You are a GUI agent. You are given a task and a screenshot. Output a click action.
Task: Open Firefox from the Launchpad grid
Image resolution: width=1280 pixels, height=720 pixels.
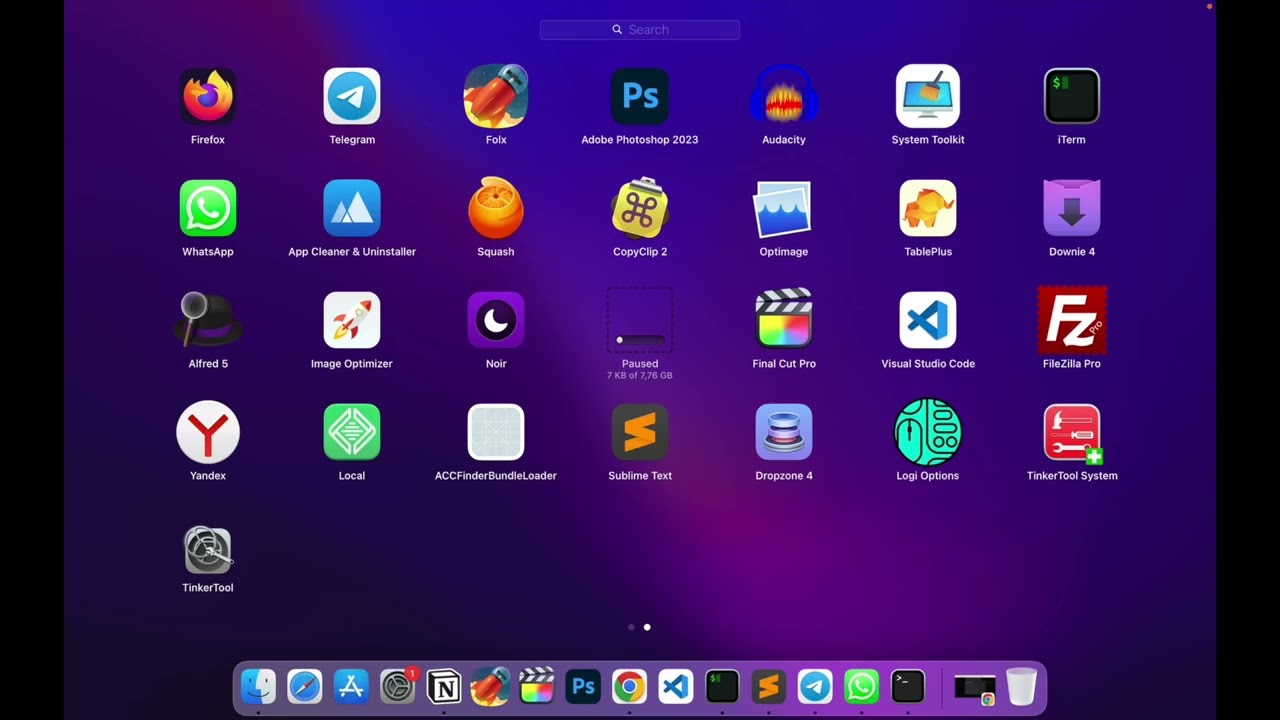pos(208,97)
